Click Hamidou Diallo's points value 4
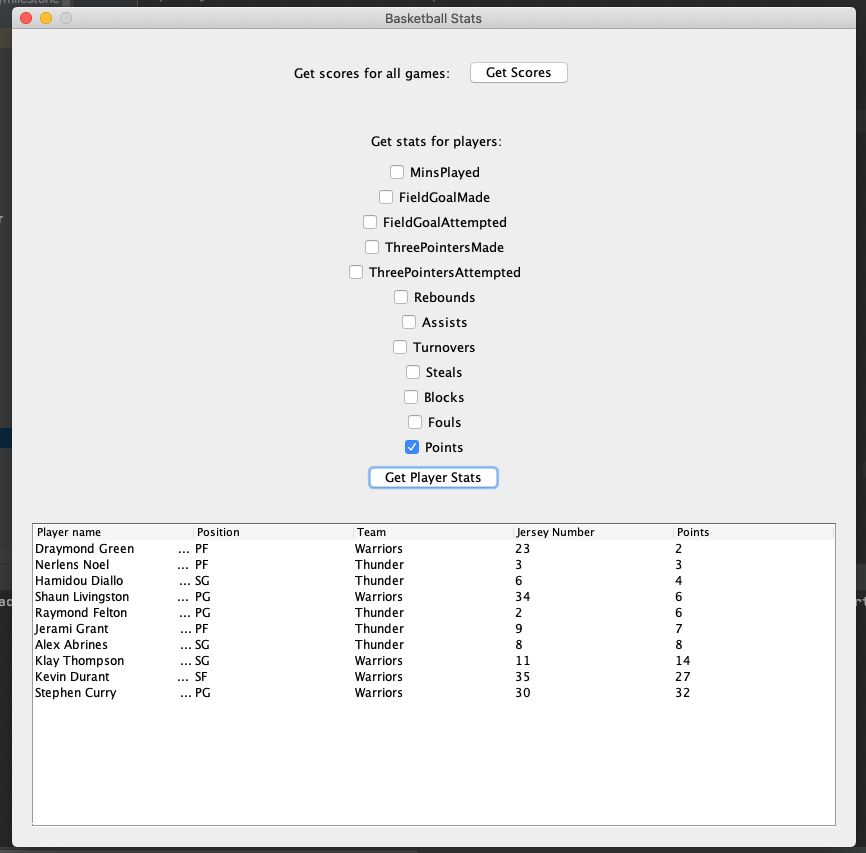866x853 pixels. [x=679, y=581]
